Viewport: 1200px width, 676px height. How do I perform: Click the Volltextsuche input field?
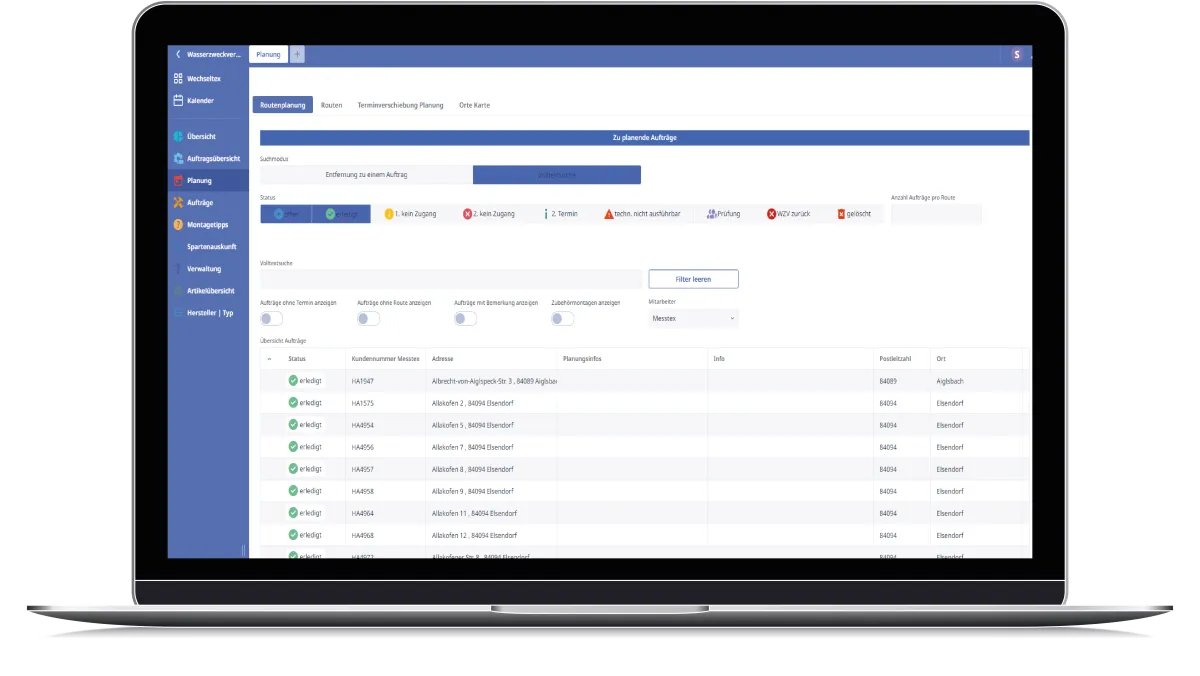[450, 278]
